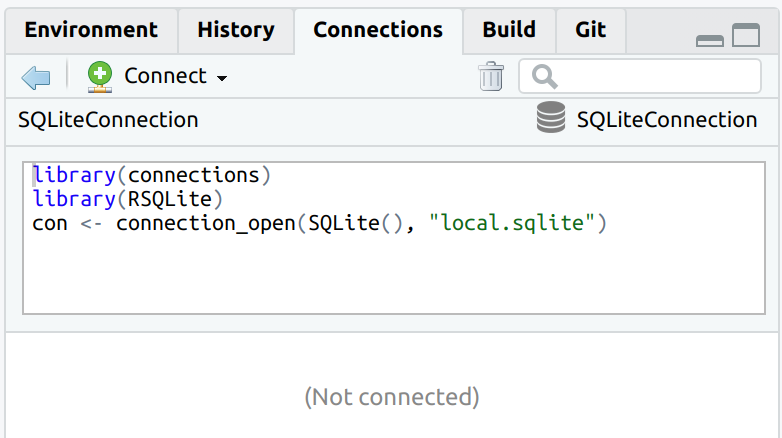
Task: Minimize the Connections pane
Action: click(x=710, y=39)
